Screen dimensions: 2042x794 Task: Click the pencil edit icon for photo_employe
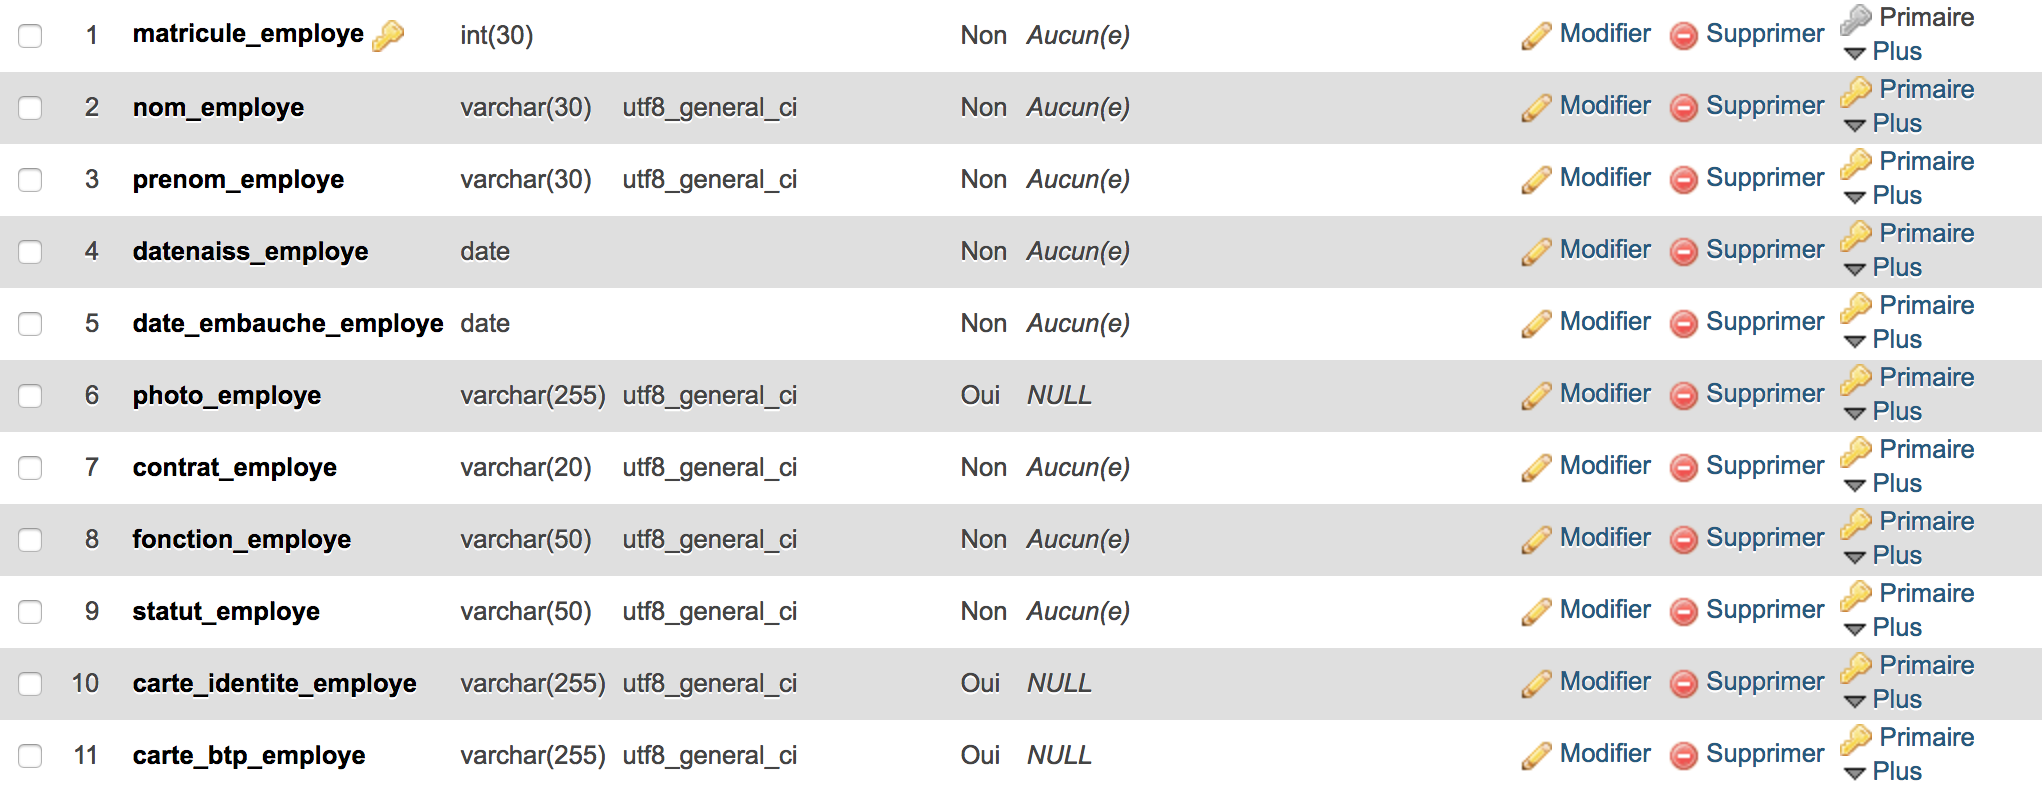[1537, 395]
